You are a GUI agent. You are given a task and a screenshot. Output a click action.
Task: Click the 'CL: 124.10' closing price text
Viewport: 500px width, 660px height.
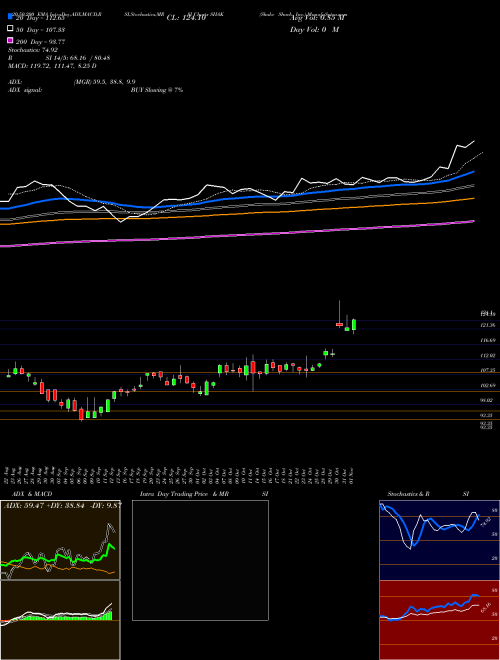coord(186,18)
